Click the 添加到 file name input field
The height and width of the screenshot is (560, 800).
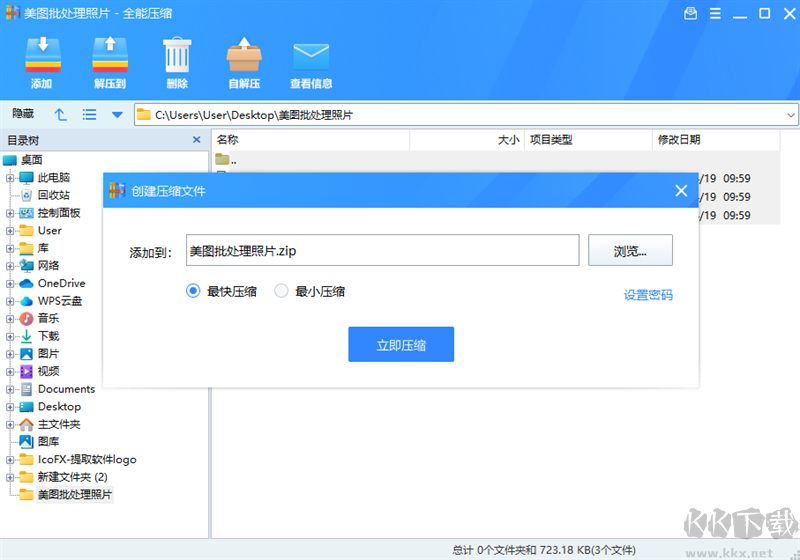coord(382,250)
